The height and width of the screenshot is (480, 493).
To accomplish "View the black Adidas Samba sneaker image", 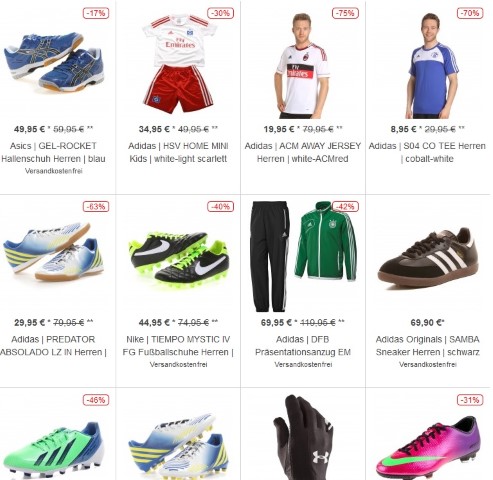I will click(x=428, y=258).
